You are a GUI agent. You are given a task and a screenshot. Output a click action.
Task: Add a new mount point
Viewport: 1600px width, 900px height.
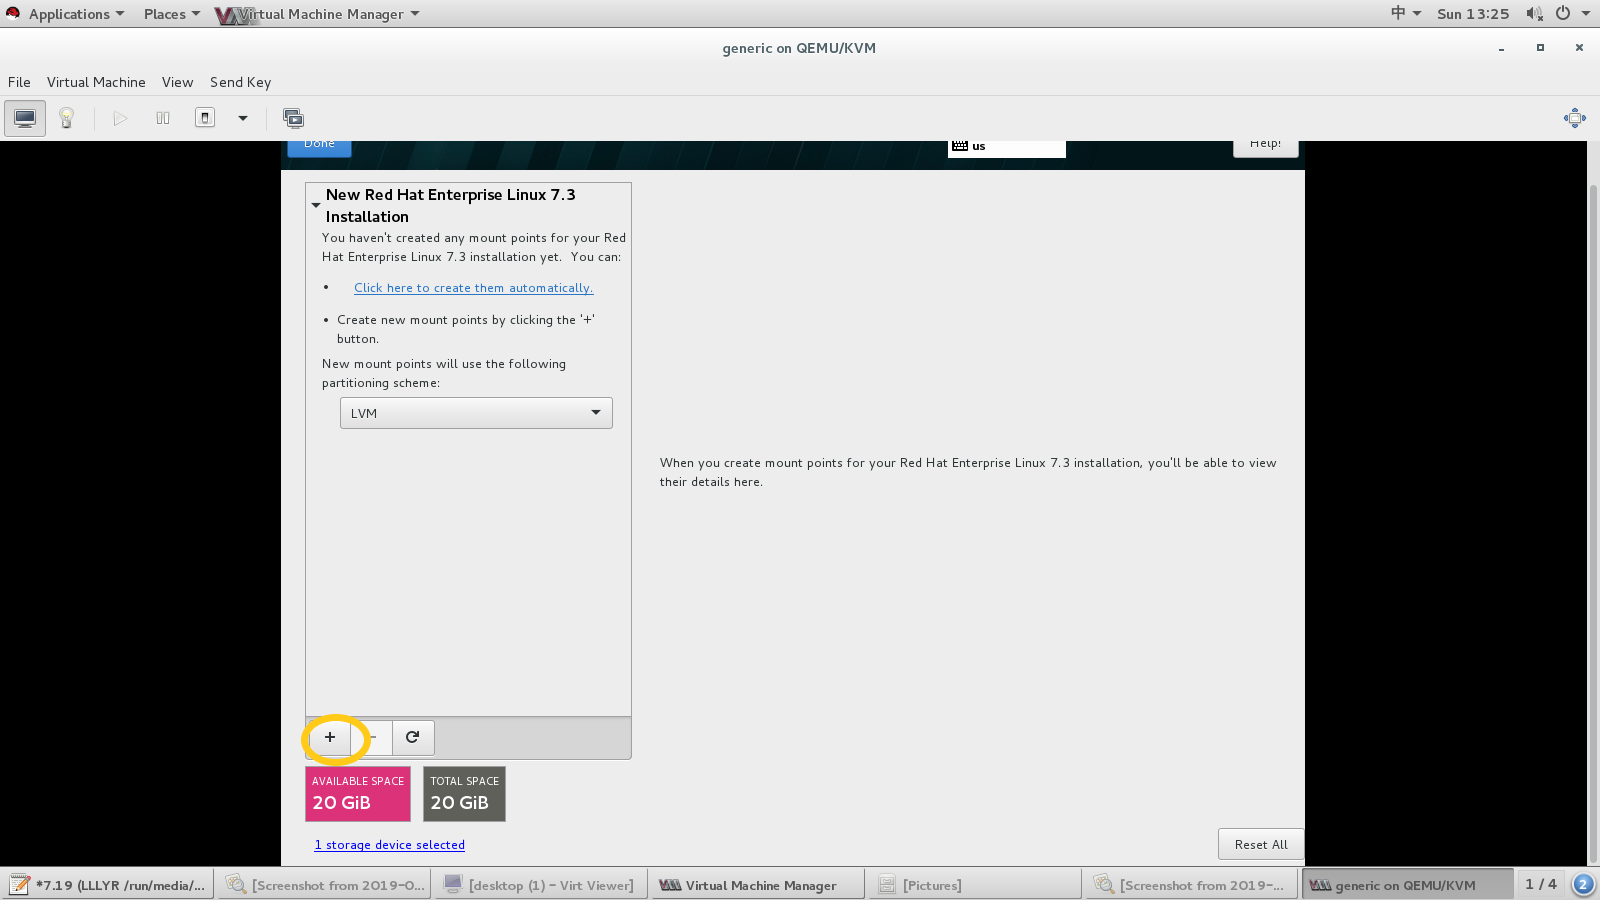[x=330, y=737]
